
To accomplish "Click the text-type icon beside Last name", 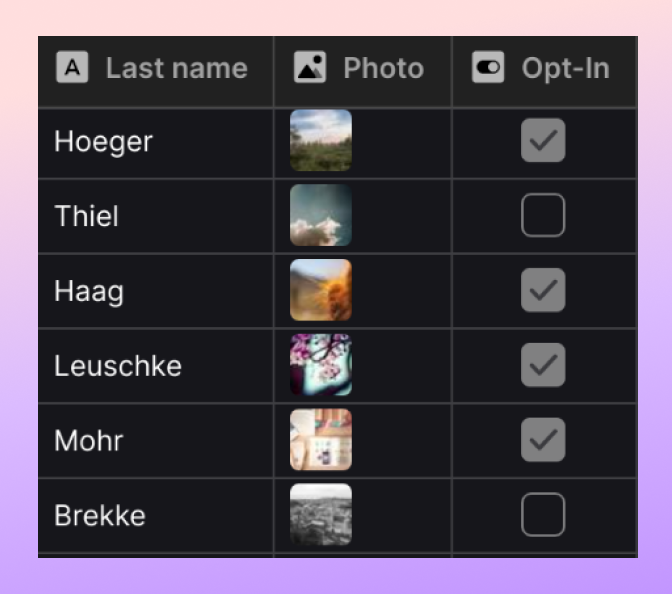I will pyautogui.click(x=72, y=68).
